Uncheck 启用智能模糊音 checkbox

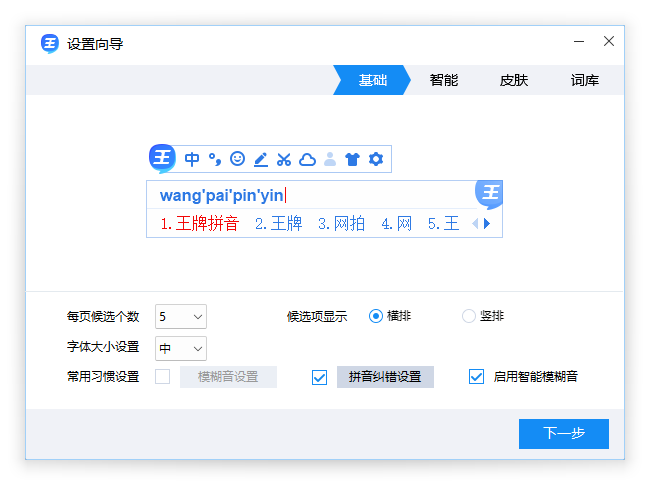click(x=477, y=377)
